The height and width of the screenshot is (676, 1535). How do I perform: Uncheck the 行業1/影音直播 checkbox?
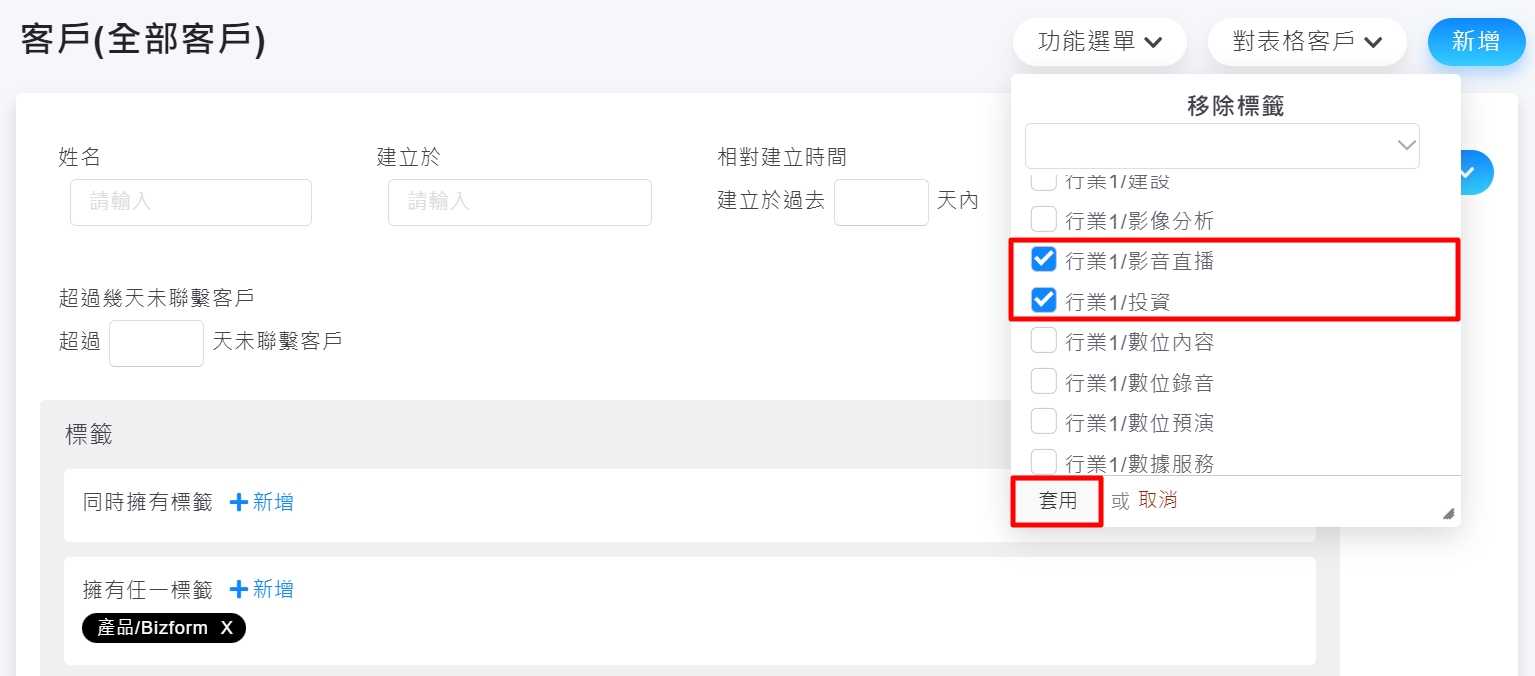tap(1044, 260)
